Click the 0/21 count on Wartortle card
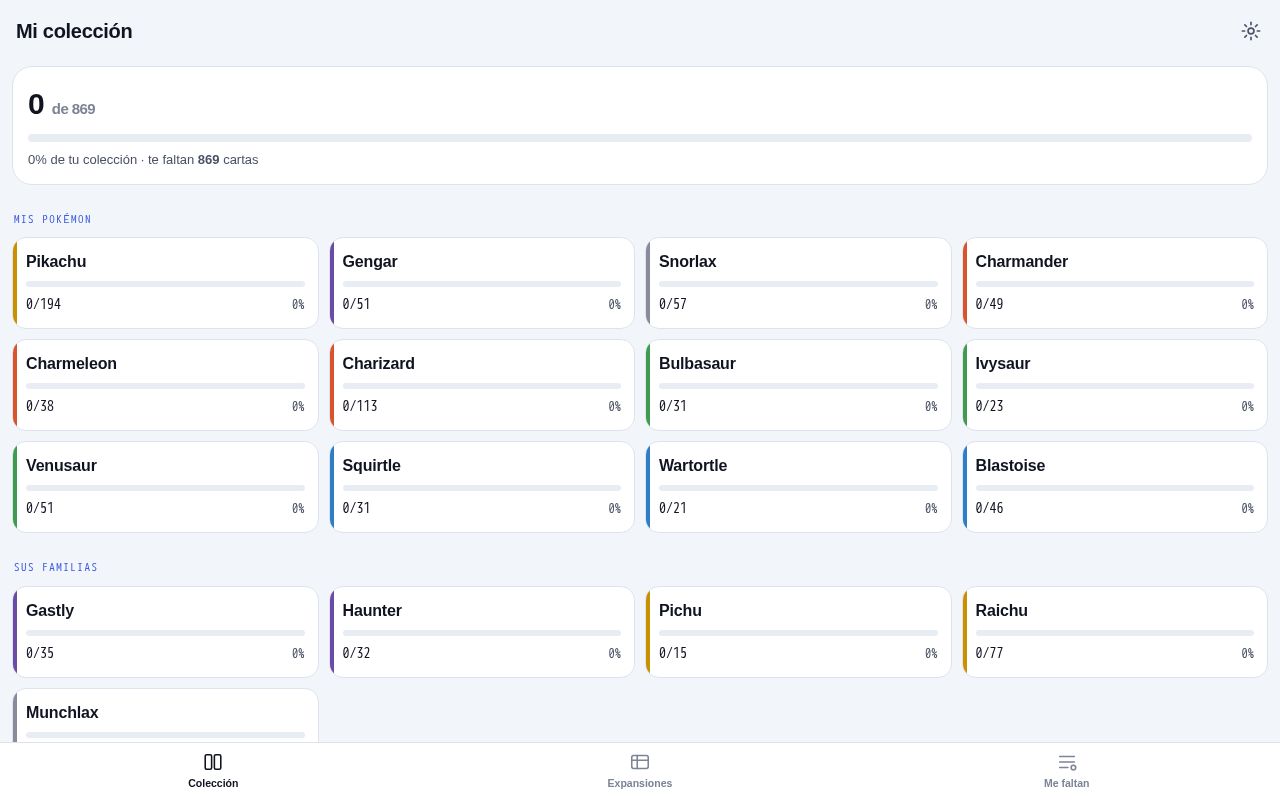1280x800 pixels. pyautogui.click(x=673, y=509)
